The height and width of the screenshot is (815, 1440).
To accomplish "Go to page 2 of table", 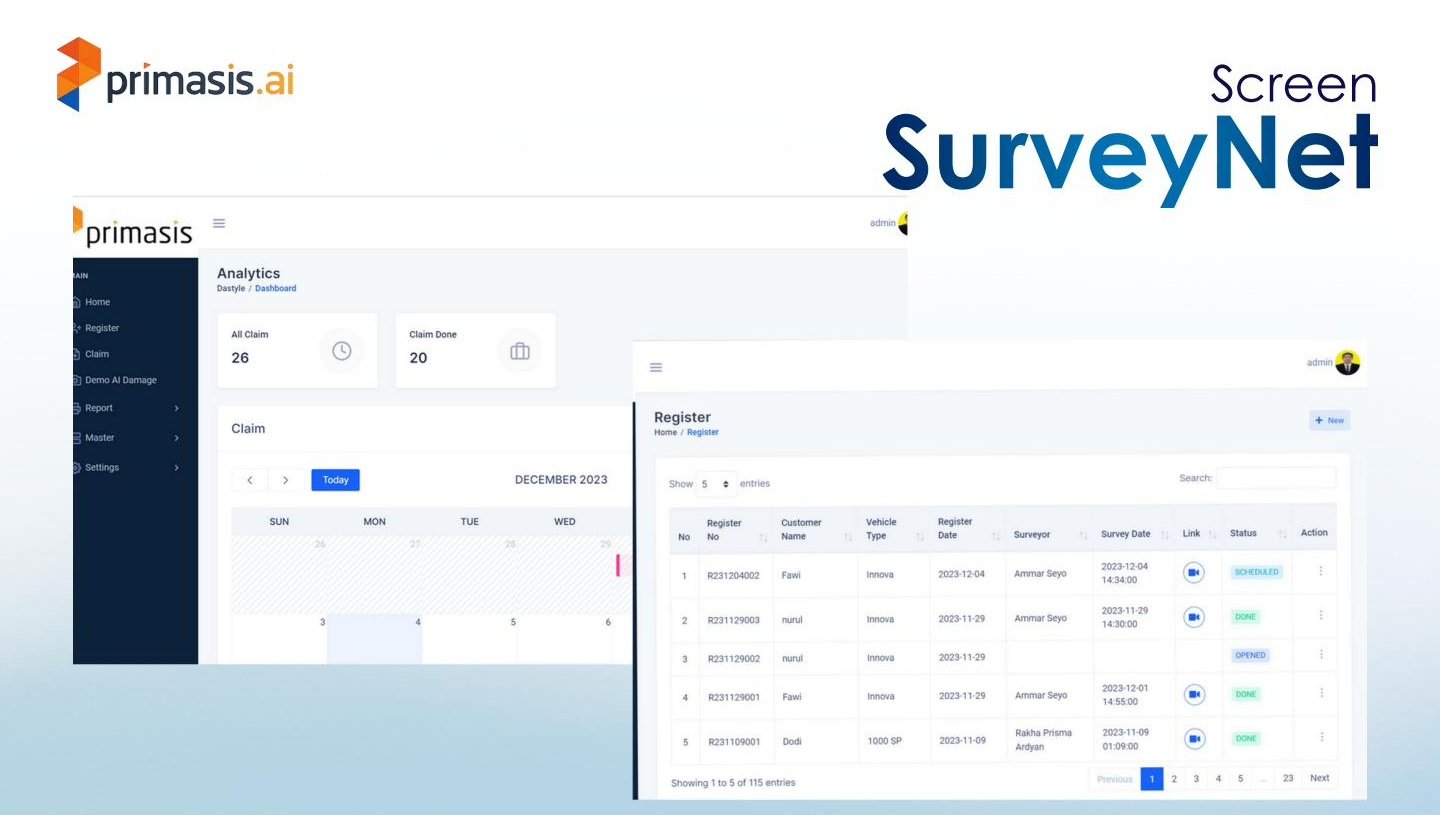I will click(1174, 778).
